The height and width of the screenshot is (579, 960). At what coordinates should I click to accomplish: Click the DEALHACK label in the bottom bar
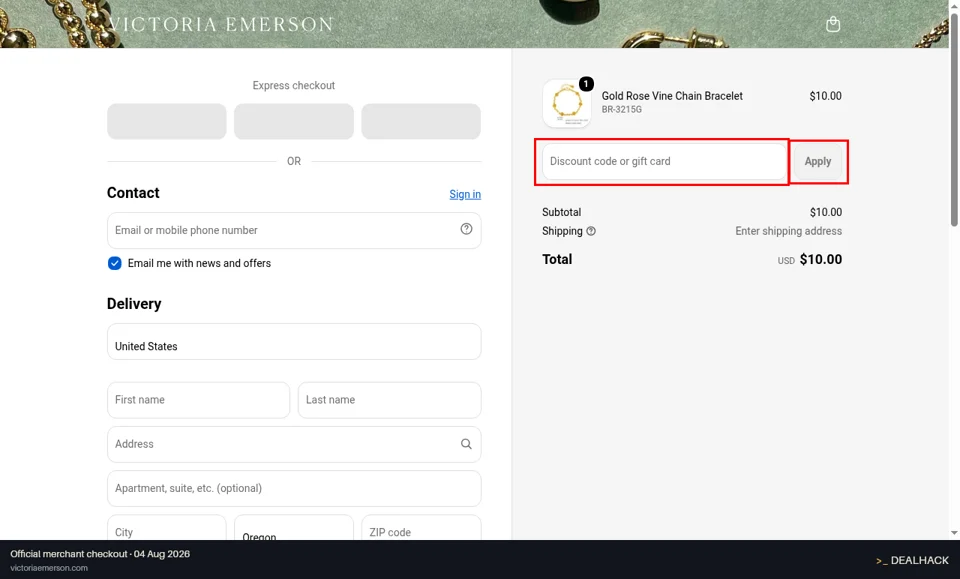919,561
